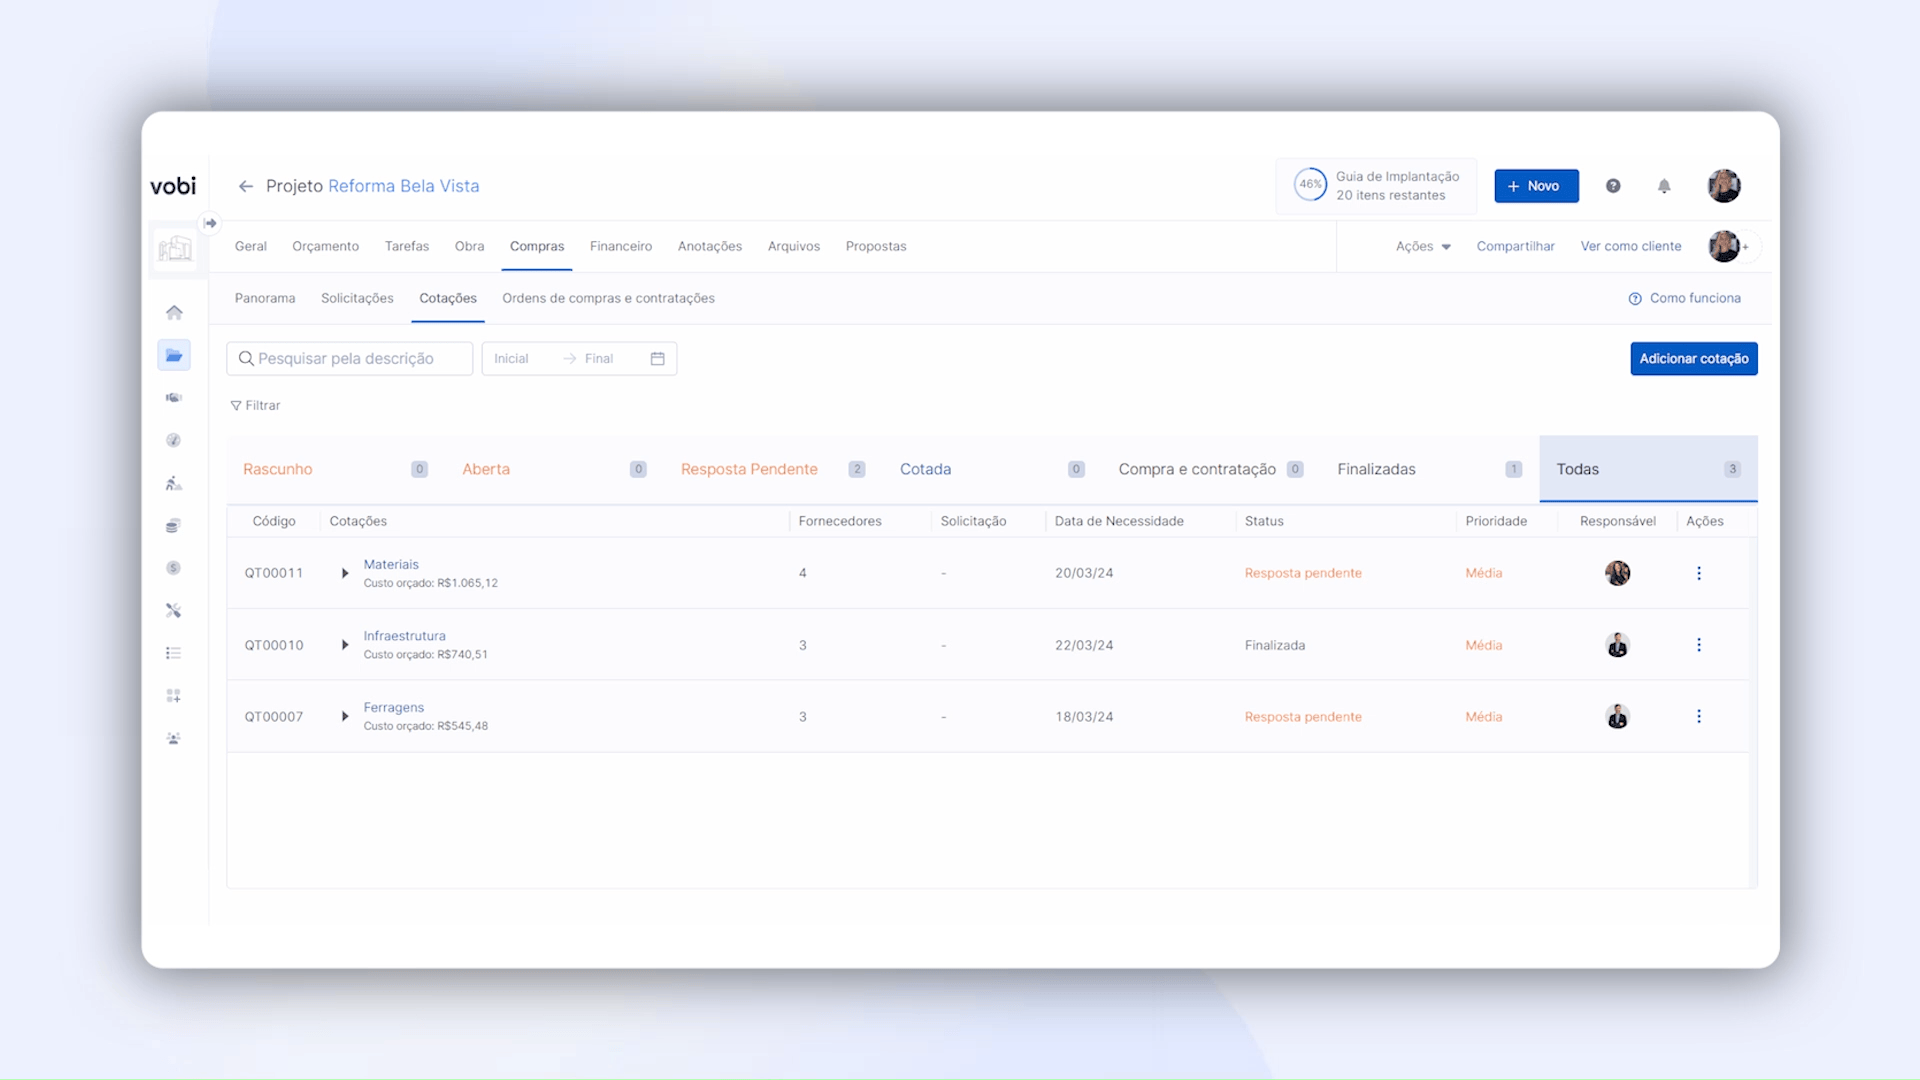
Task: Click the handshake icon in sidebar
Action: tap(174, 398)
